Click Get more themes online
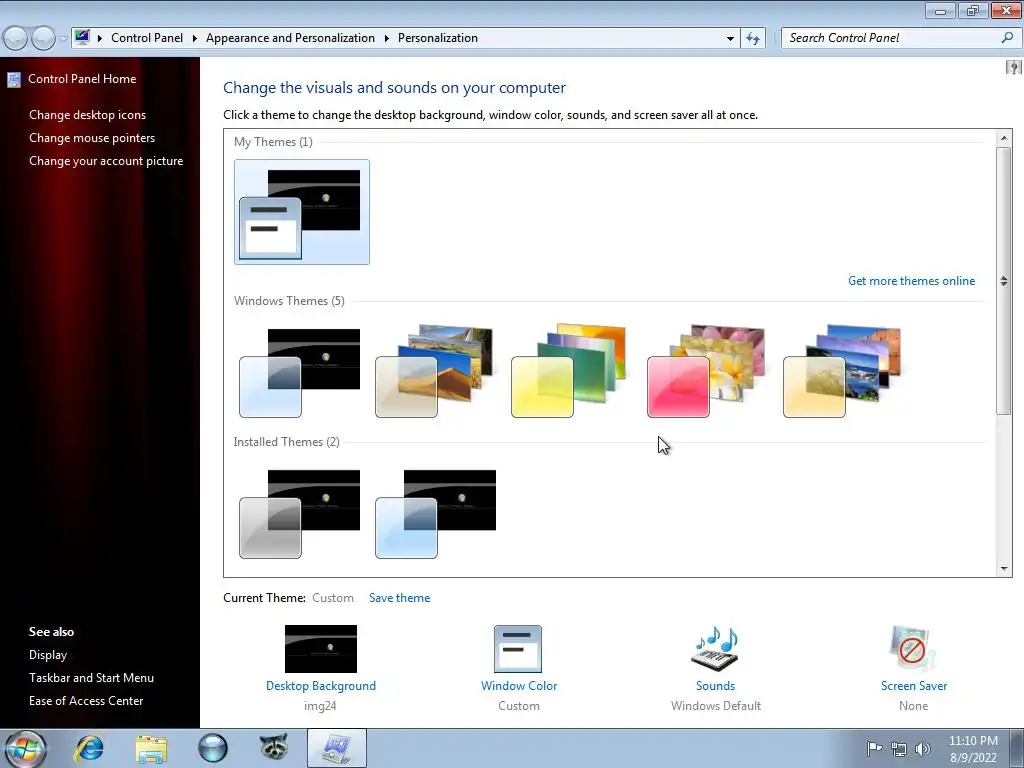The width and height of the screenshot is (1024, 768). pos(911,281)
